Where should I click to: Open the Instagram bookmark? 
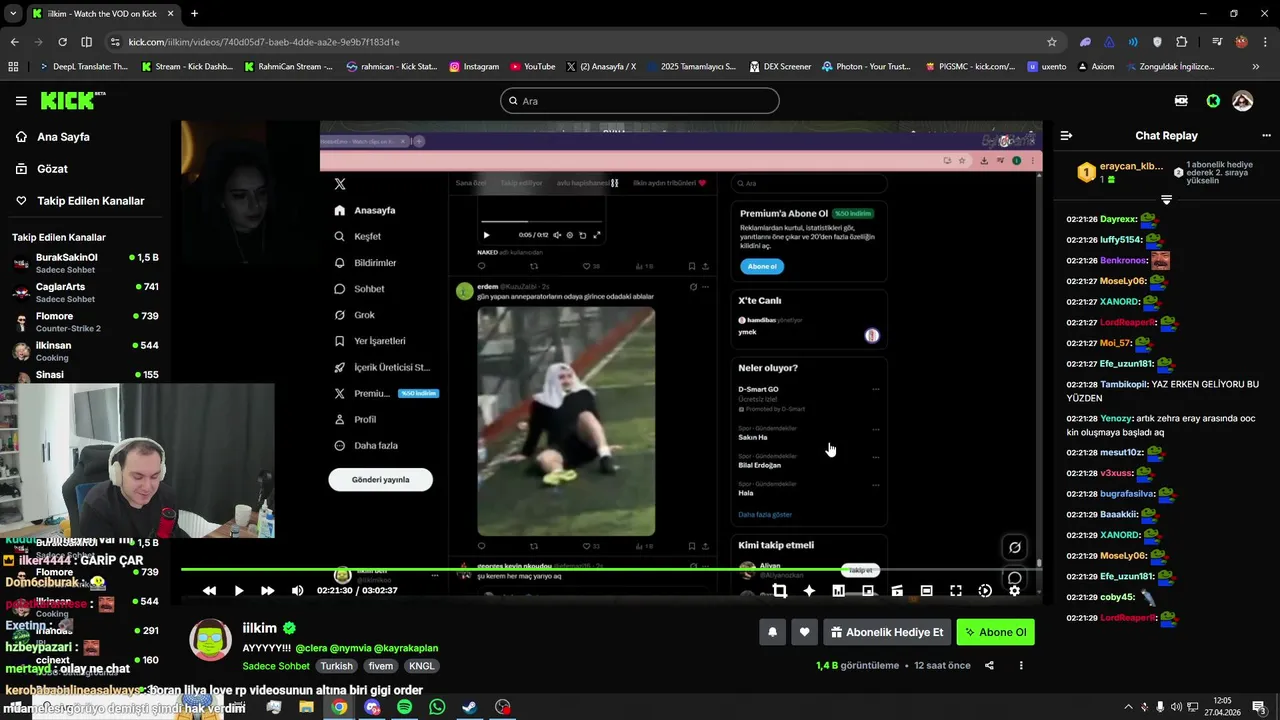pos(474,67)
